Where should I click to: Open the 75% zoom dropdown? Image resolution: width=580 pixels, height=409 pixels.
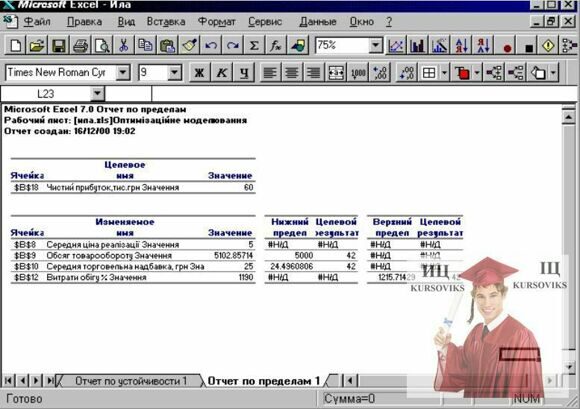tap(376, 46)
